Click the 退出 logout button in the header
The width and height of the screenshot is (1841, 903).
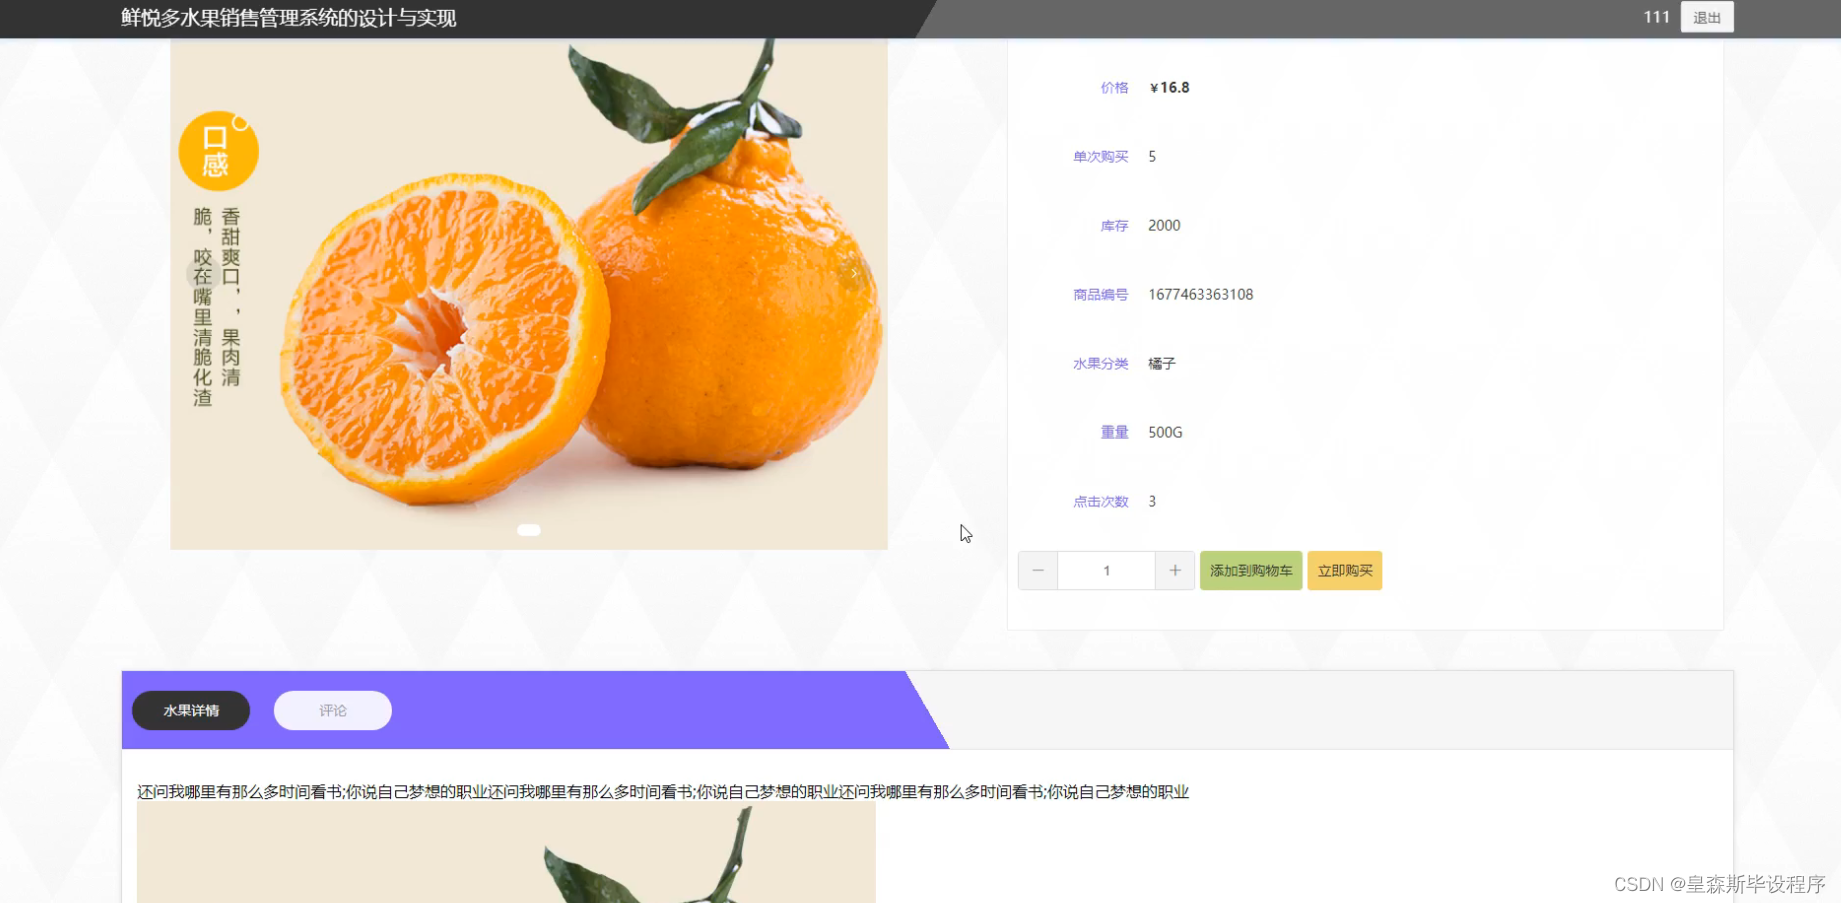click(x=1705, y=17)
